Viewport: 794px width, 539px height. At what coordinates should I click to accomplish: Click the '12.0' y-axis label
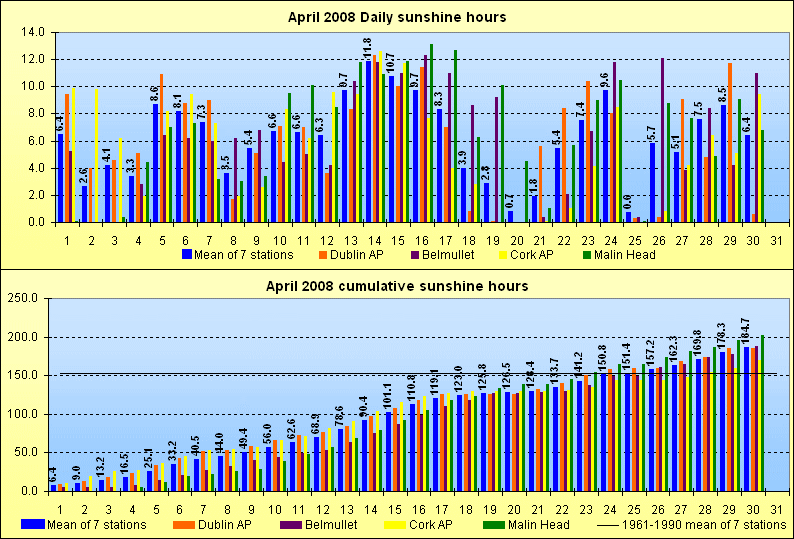pyautogui.click(x=33, y=60)
